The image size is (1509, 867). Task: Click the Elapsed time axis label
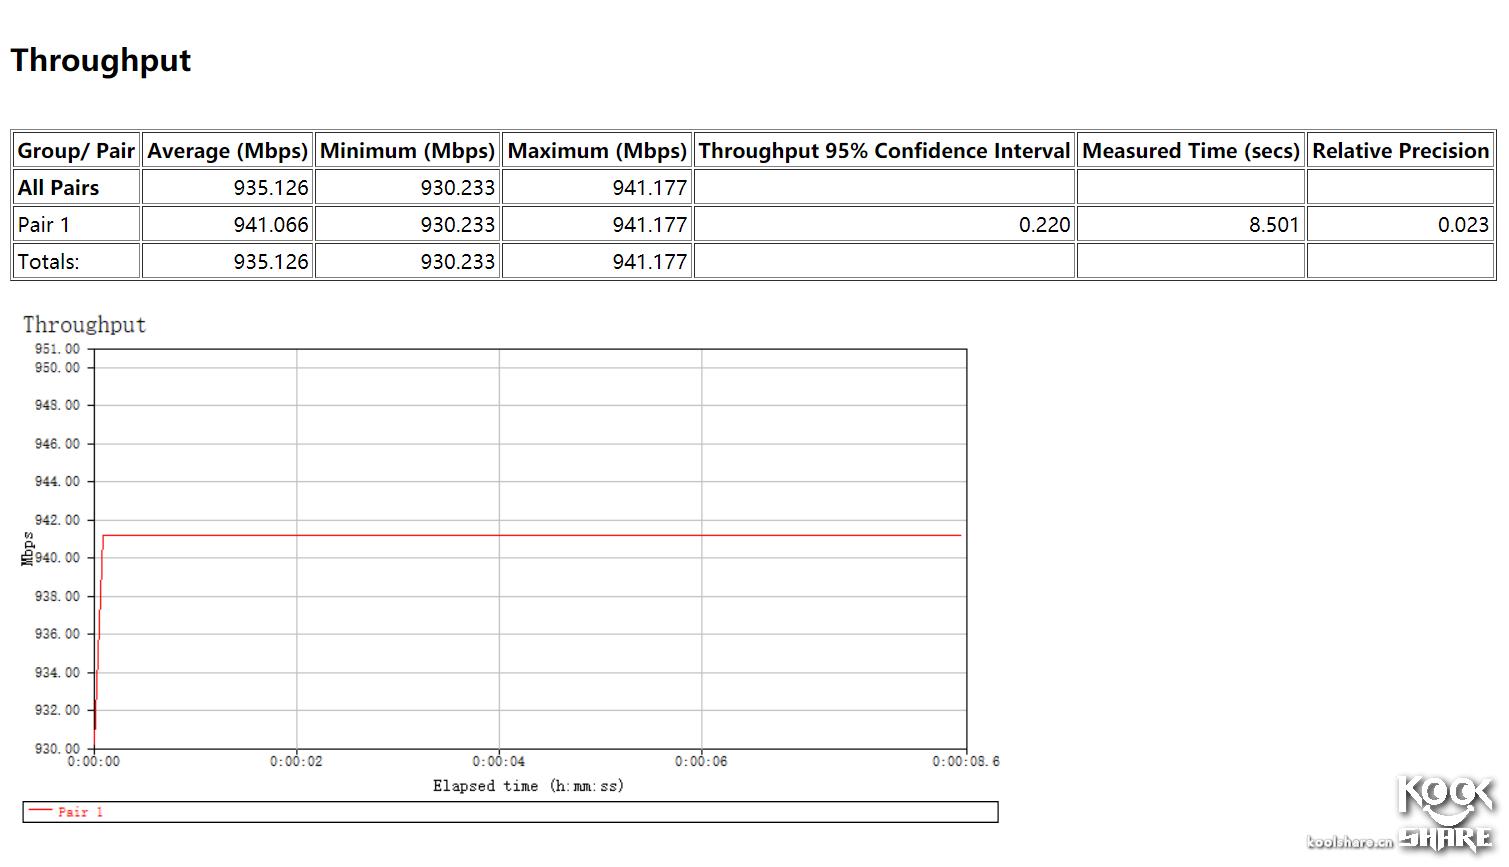(528, 786)
